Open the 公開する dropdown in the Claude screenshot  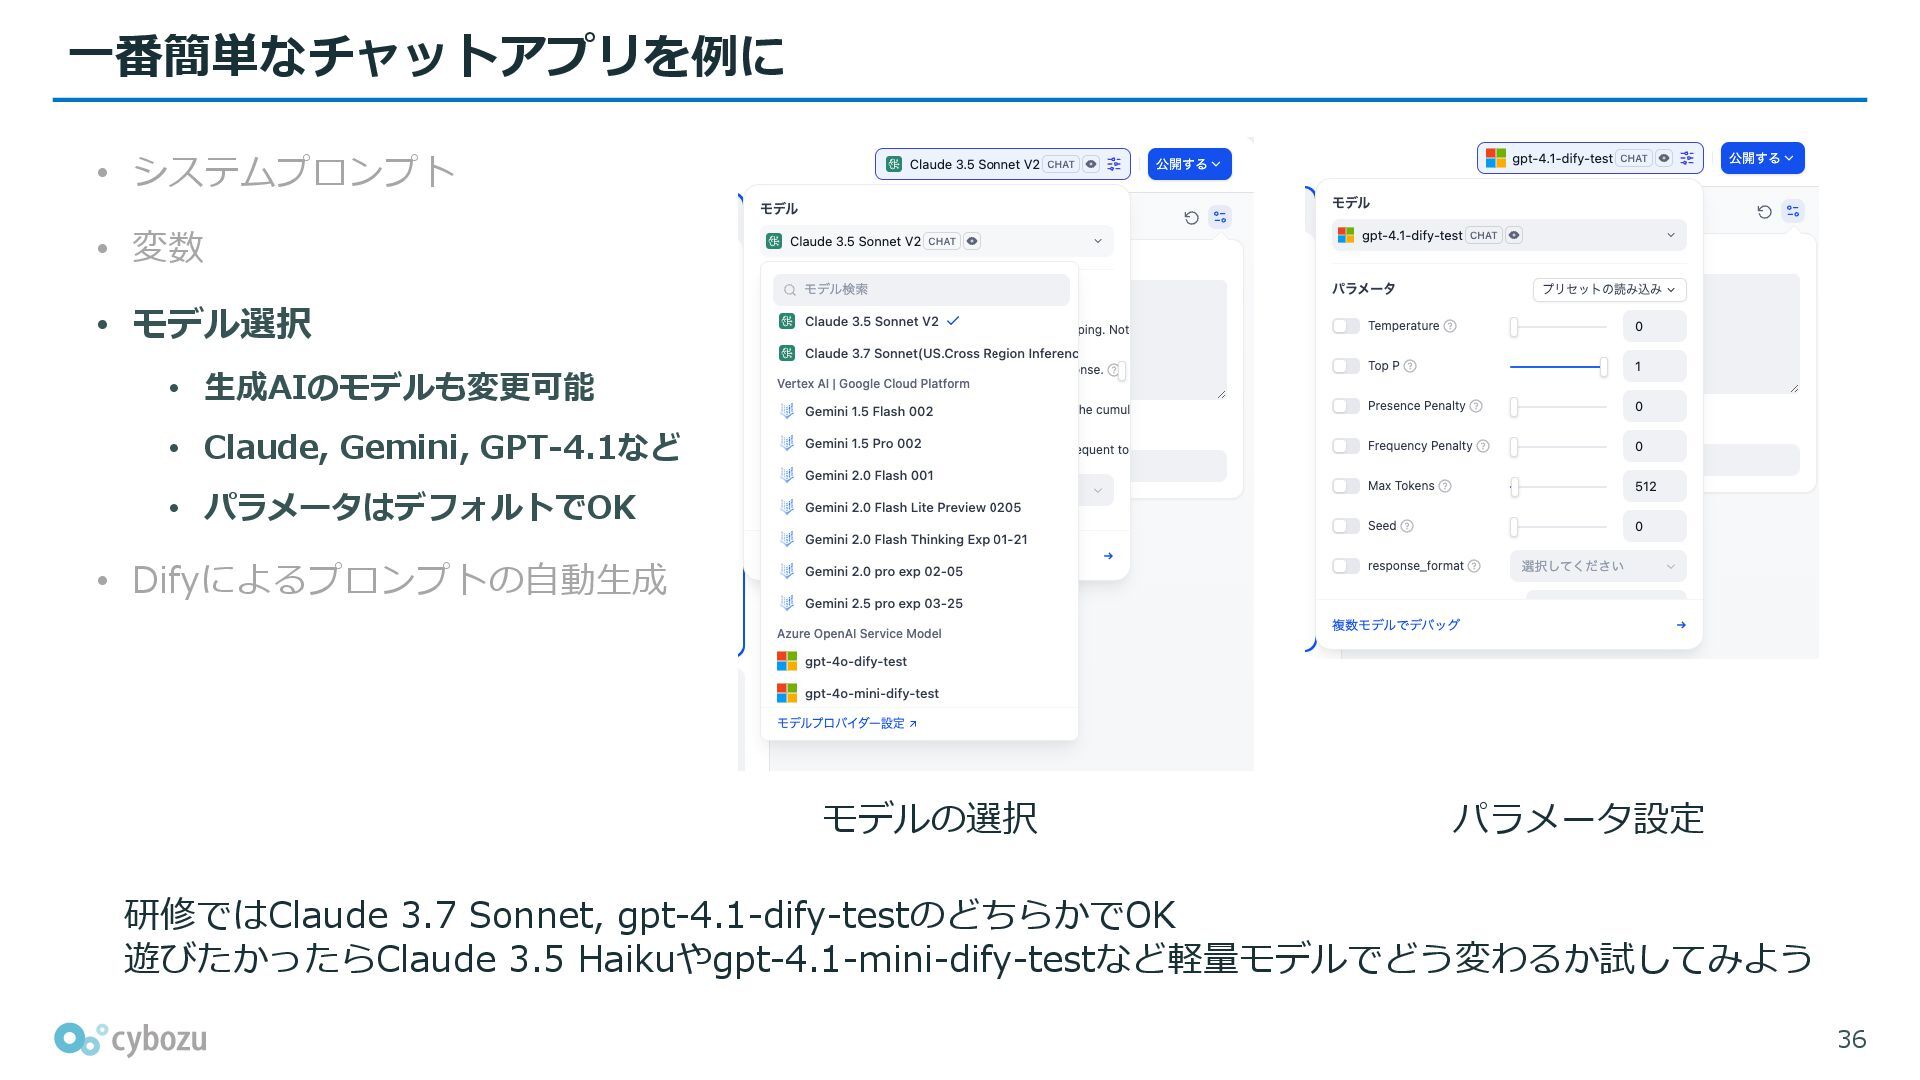1189,164
